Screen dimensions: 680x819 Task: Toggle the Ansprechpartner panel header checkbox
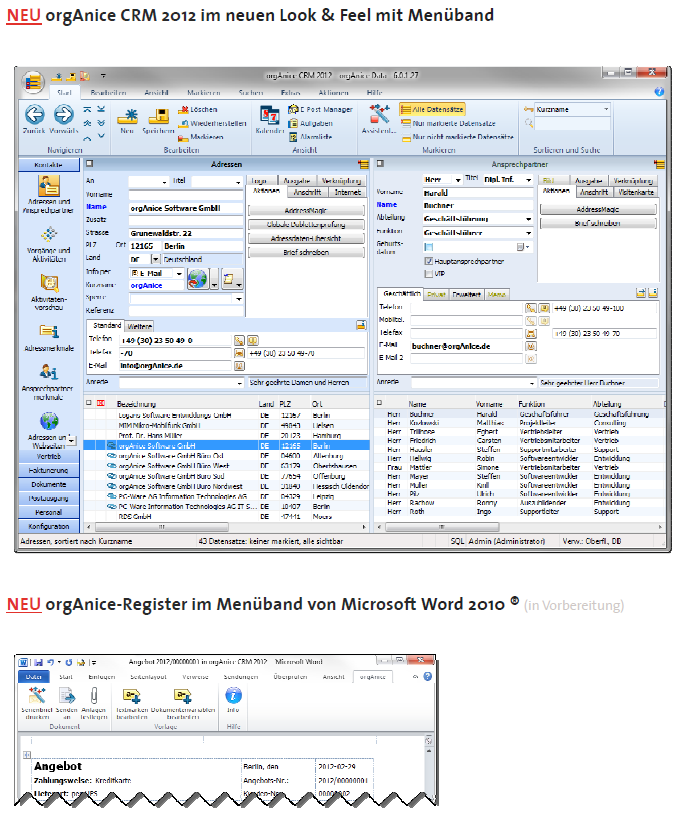(x=380, y=163)
